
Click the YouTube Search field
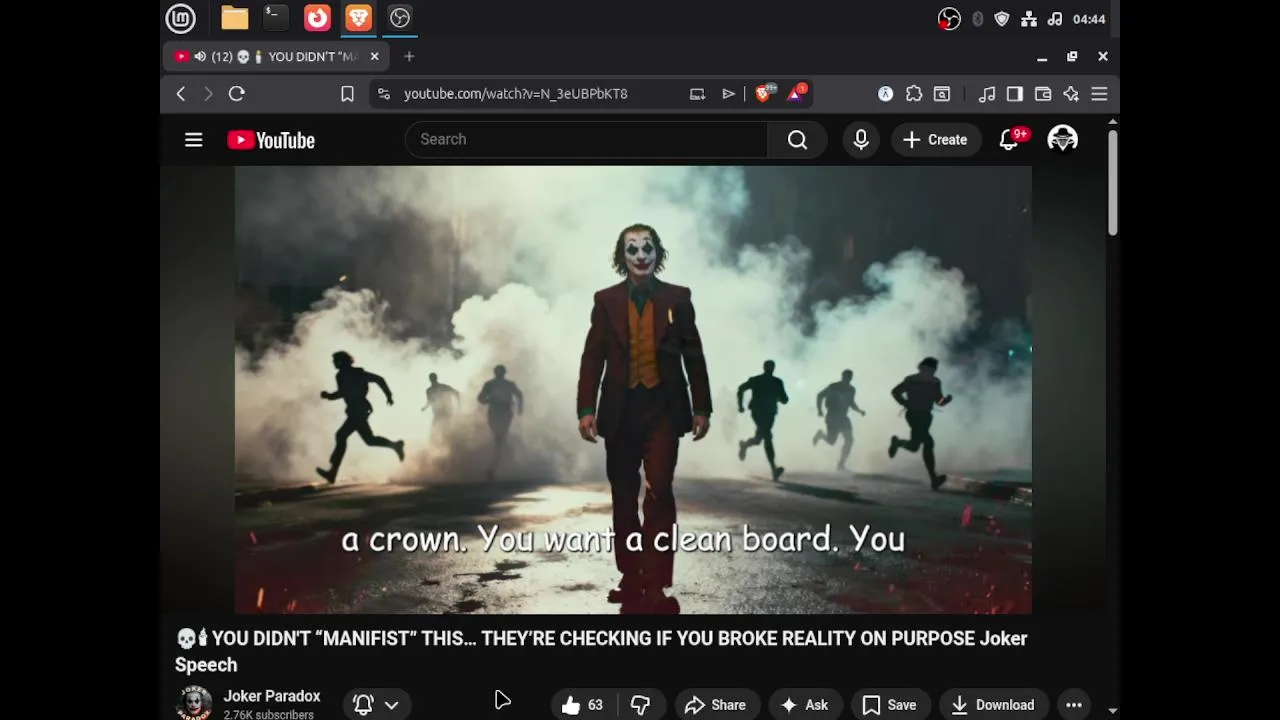(586, 140)
